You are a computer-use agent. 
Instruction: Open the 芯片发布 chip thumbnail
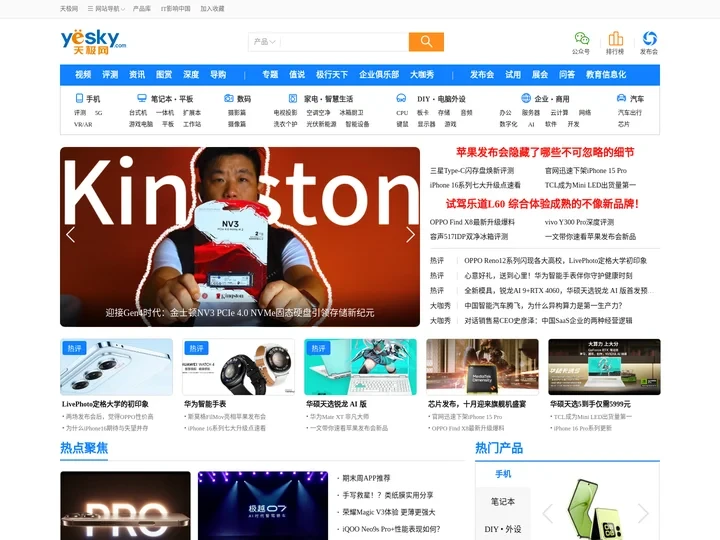pos(482,367)
